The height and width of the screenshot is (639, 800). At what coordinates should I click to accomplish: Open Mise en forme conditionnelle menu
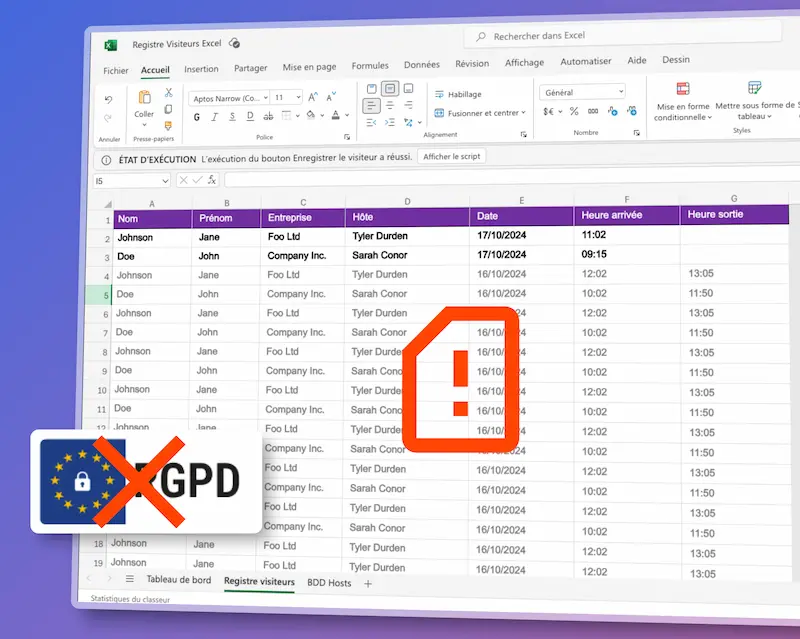[x=683, y=102]
